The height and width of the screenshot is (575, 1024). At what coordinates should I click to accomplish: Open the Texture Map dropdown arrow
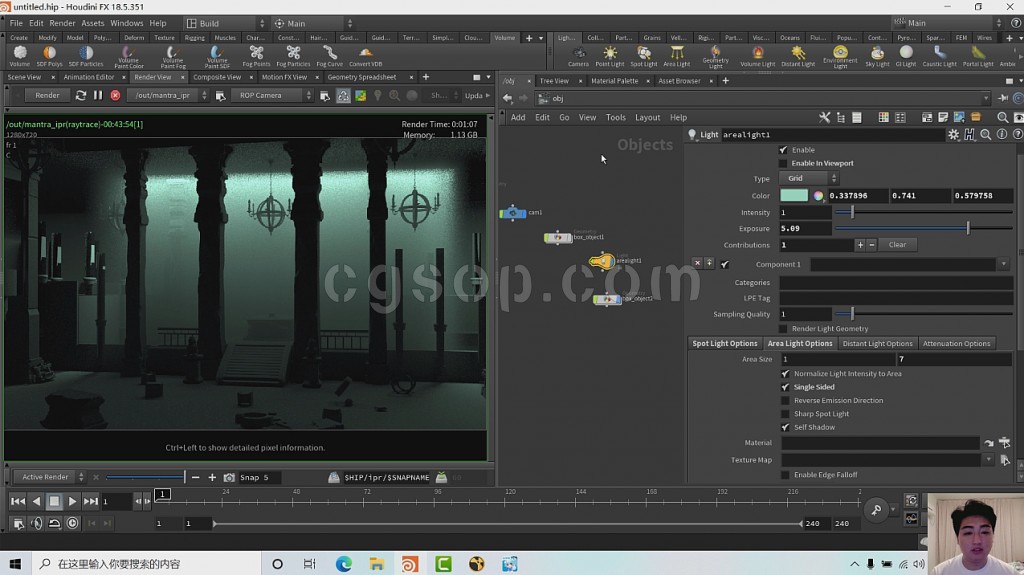pyautogui.click(x=988, y=460)
